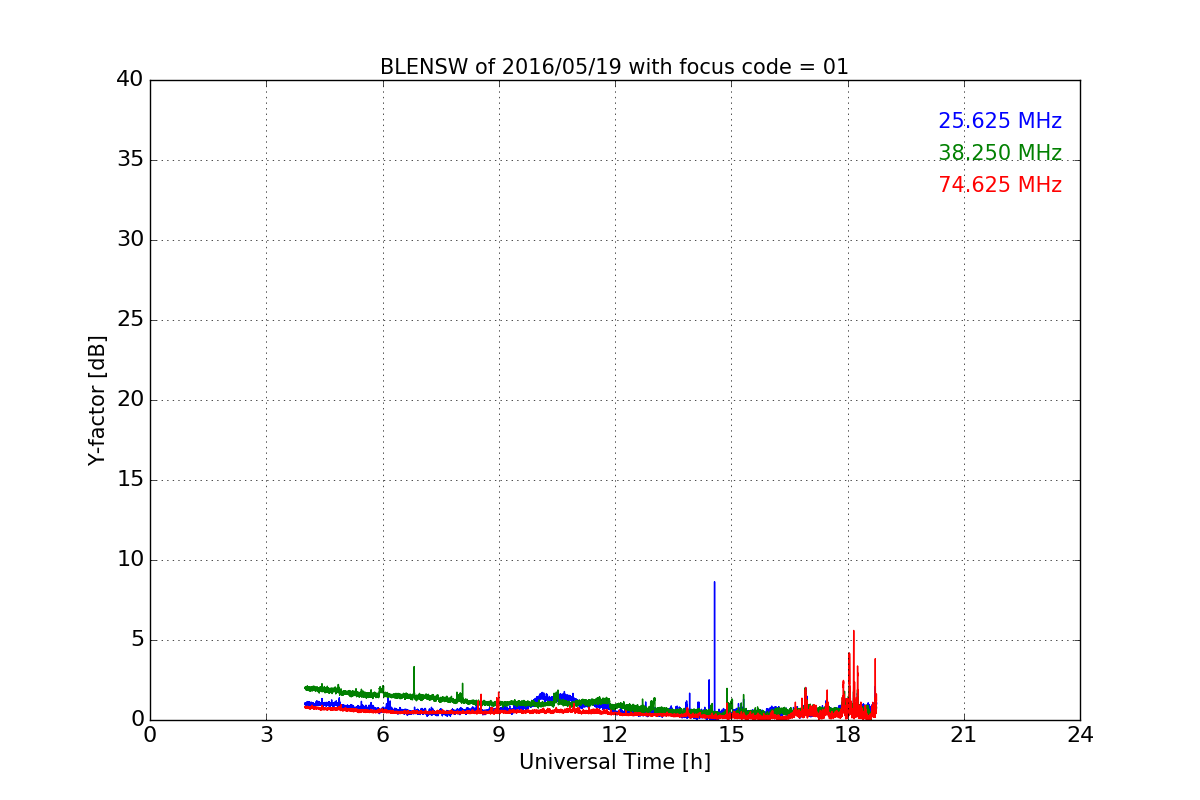Click the x-axis tick label '18'

point(847,735)
